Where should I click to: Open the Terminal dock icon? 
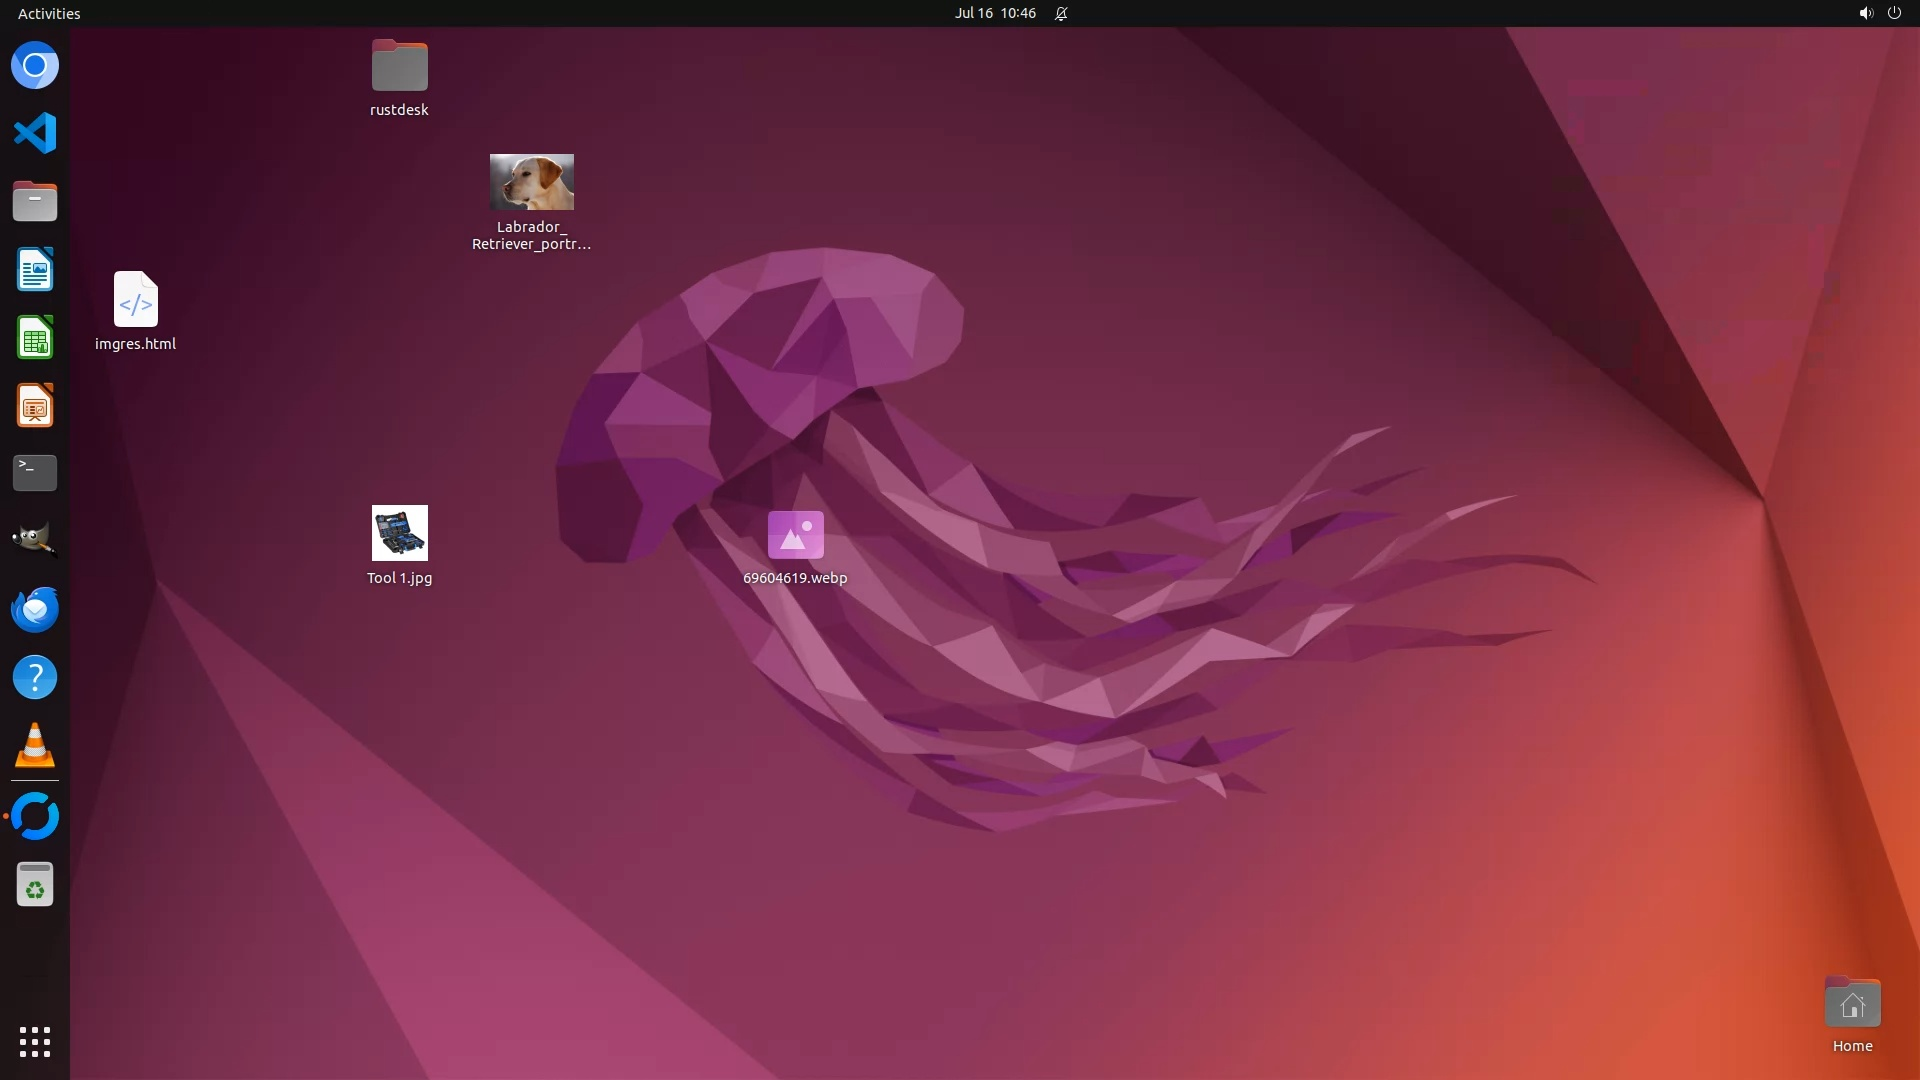pos(35,473)
